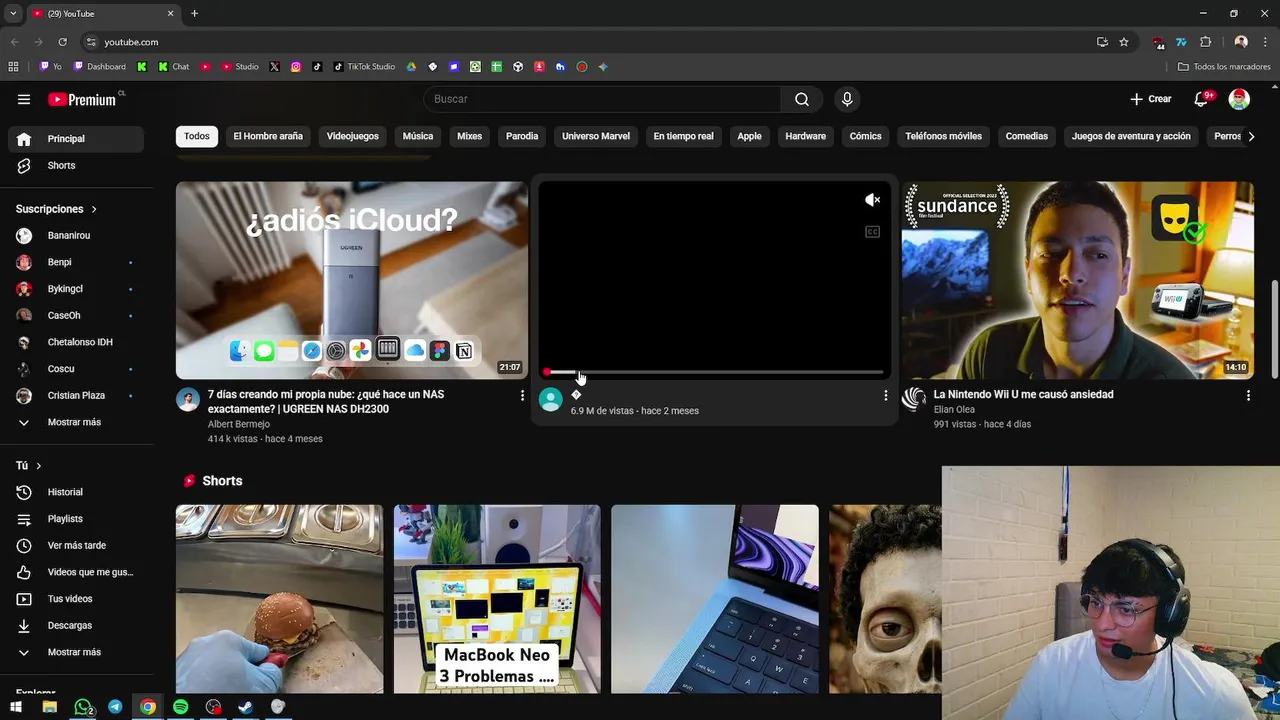1280x720 pixels.
Task: Open Descargas in the sidebar
Action: coord(76,625)
